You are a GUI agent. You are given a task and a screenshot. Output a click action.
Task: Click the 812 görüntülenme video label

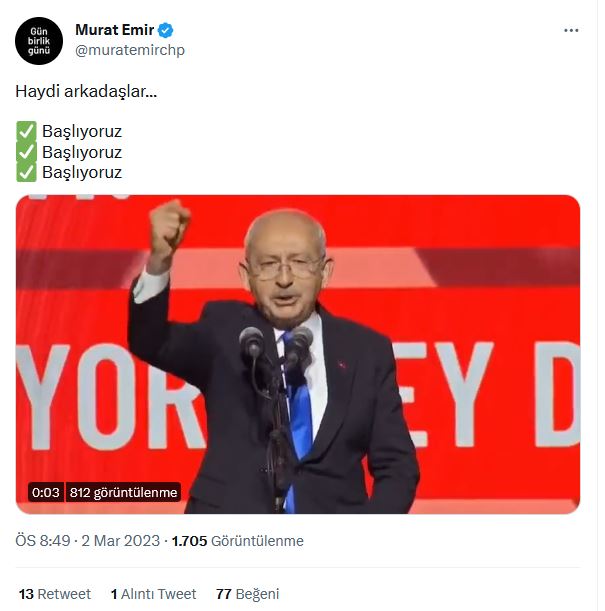[123, 493]
